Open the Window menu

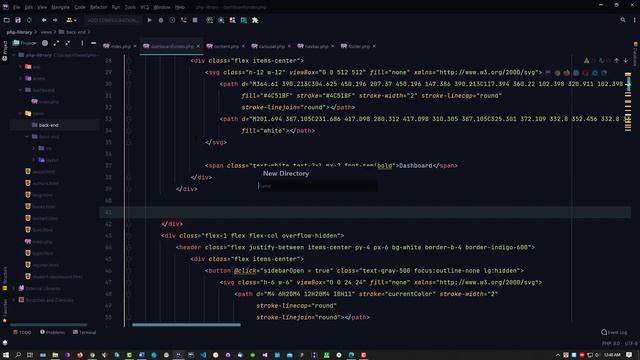[x=162, y=7]
